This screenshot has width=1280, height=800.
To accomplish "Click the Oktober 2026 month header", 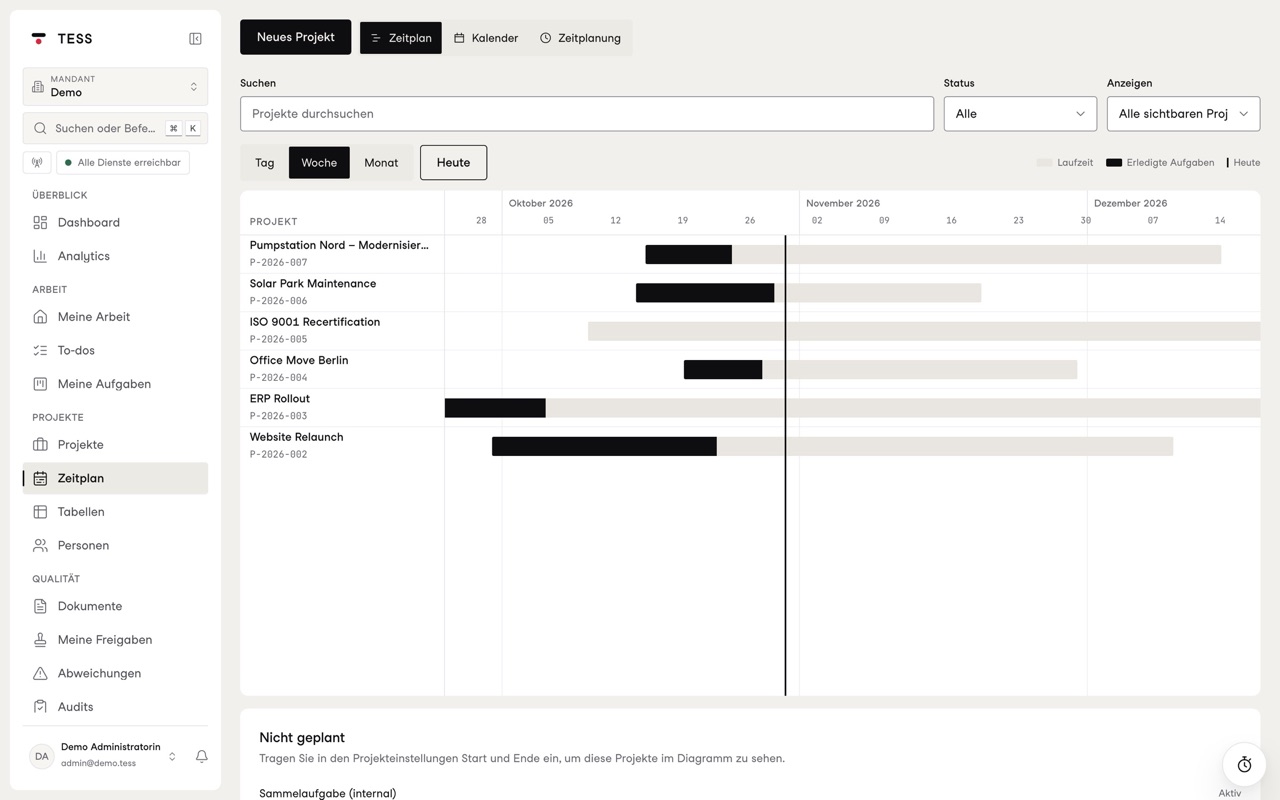I will click(x=541, y=203).
